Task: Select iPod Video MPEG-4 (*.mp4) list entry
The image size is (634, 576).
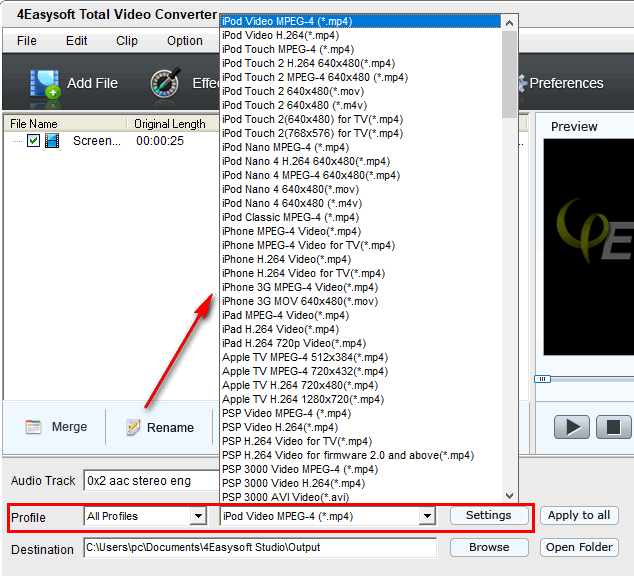Action: 361,21
